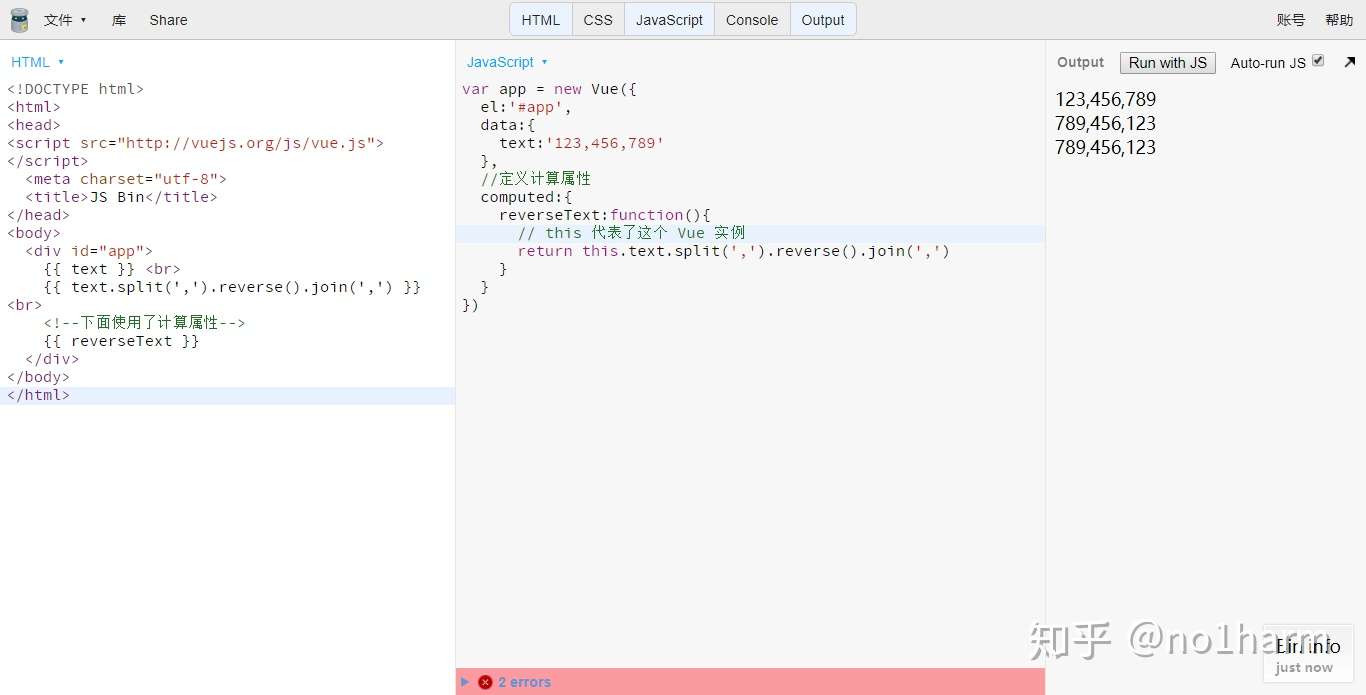Open the 账号 account link

(x=1291, y=20)
